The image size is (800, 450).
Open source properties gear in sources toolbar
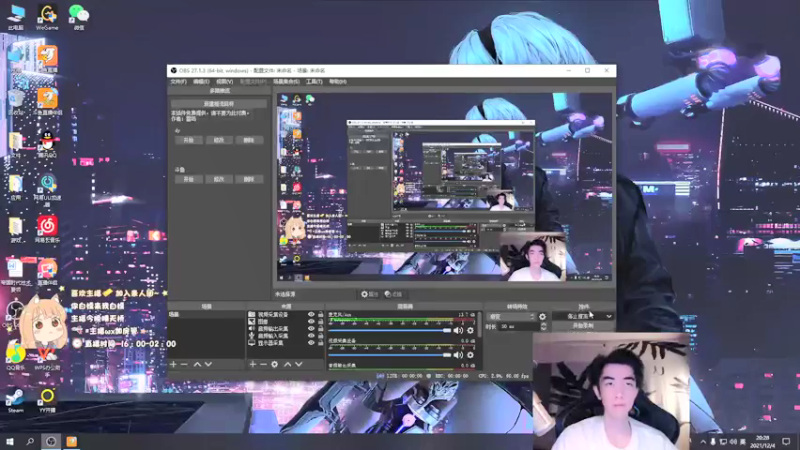click(274, 364)
